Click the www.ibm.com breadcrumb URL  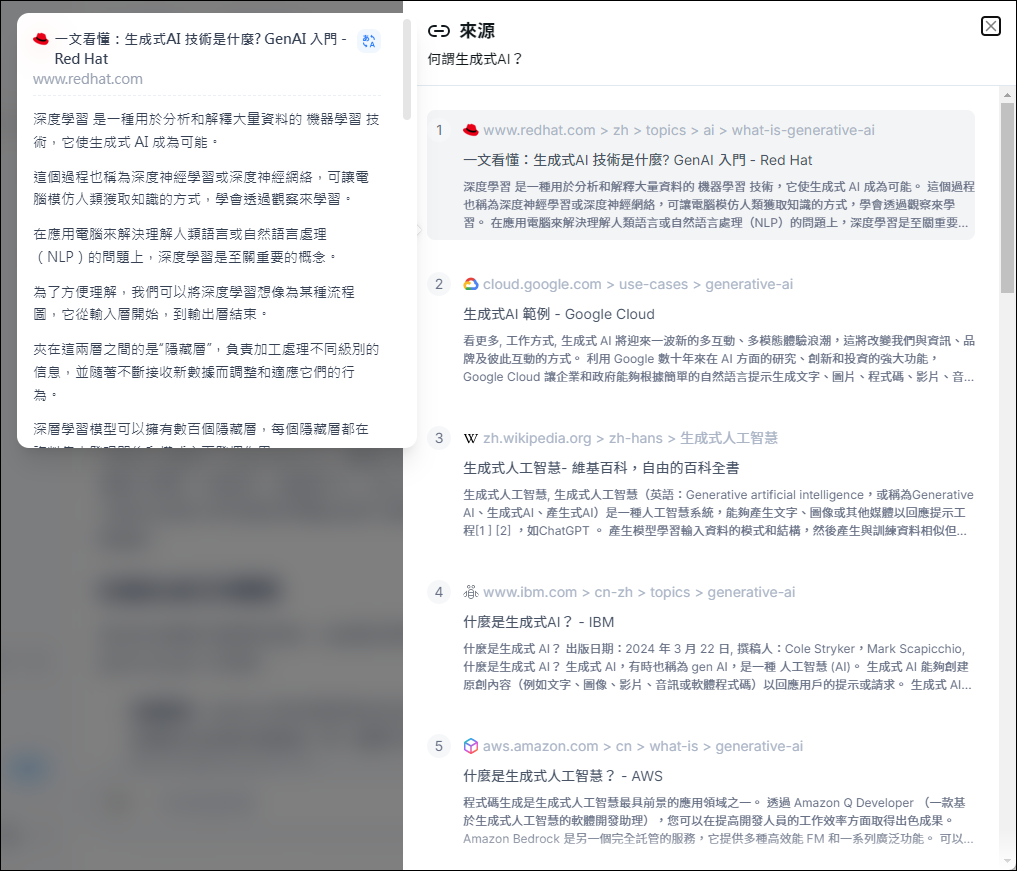[x=639, y=592]
